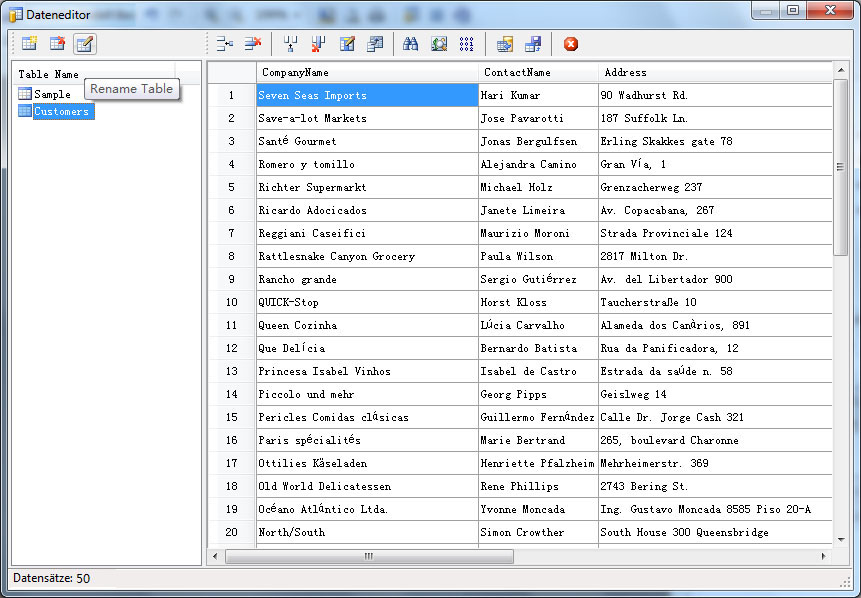This screenshot has width=861, height=598.
Task: Click the Save-a-lot Markets cell
Action: pos(367,119)
